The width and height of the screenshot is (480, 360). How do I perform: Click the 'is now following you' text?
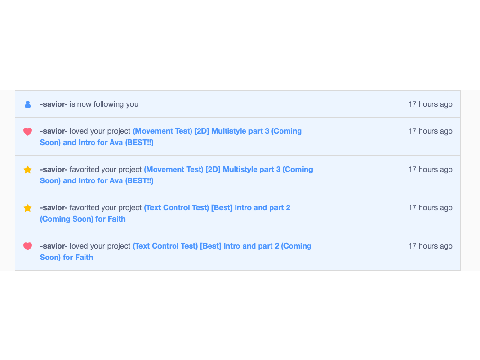[x=104, y=104]
